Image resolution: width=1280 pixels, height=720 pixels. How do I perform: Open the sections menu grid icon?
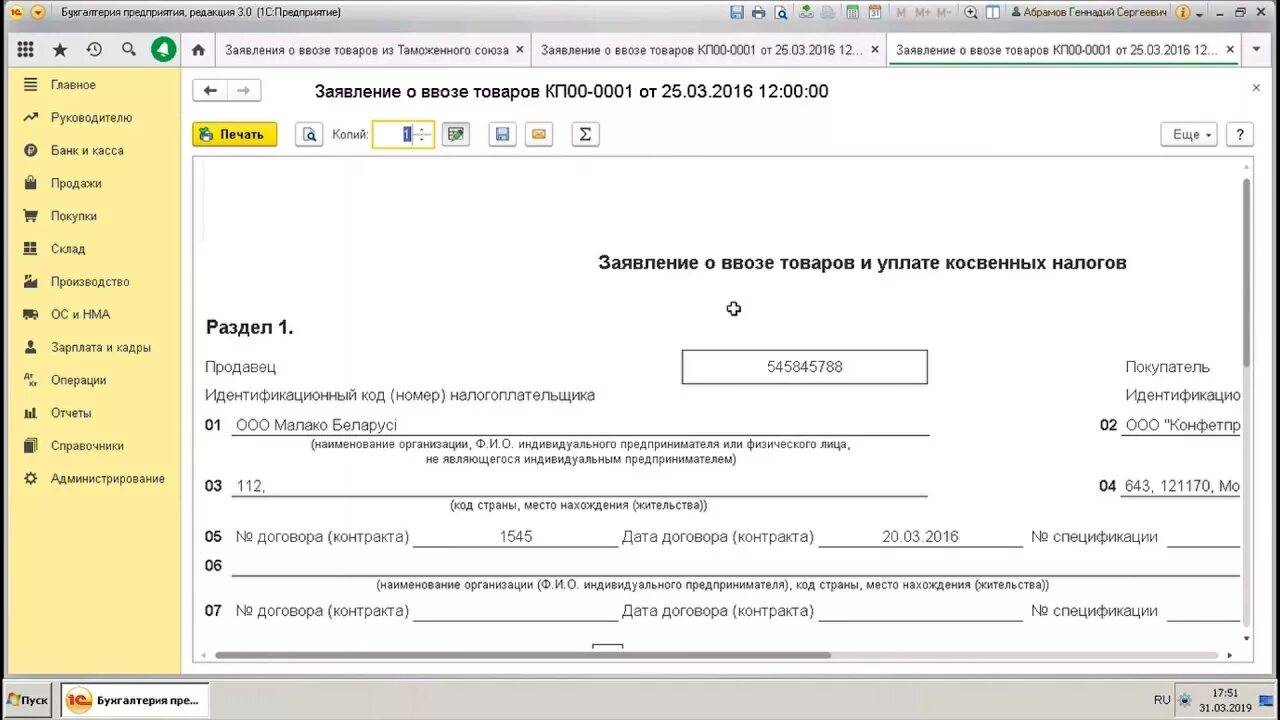[x=25, y=50]
